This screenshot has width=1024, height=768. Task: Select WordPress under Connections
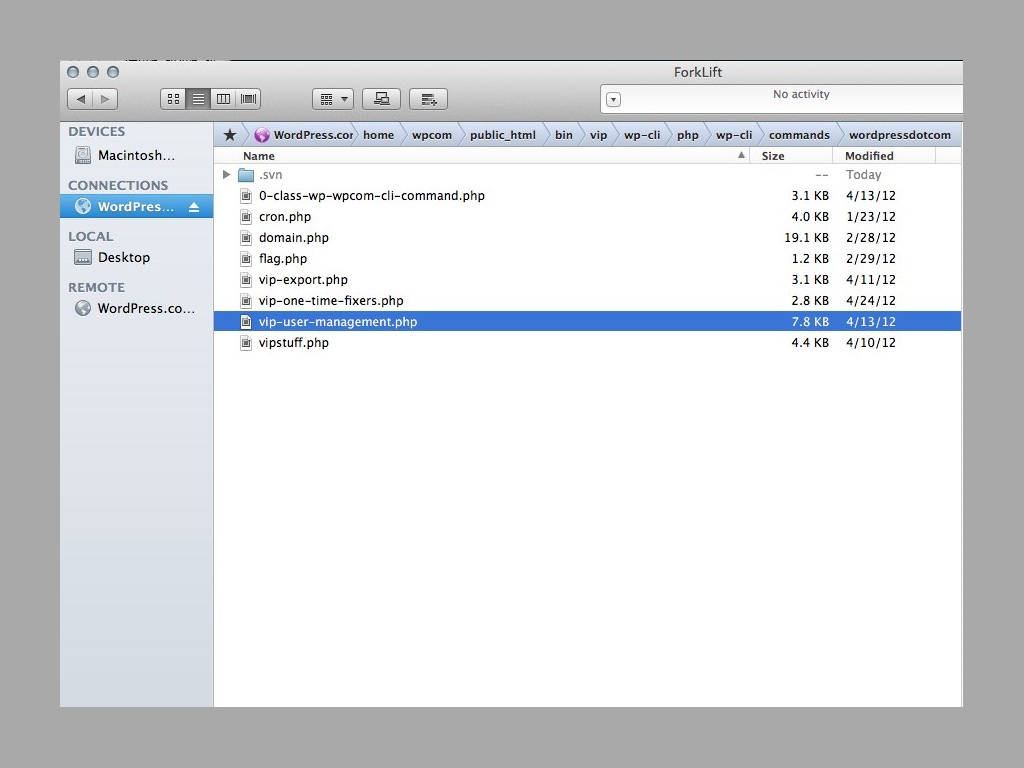(x=136, y=206)
